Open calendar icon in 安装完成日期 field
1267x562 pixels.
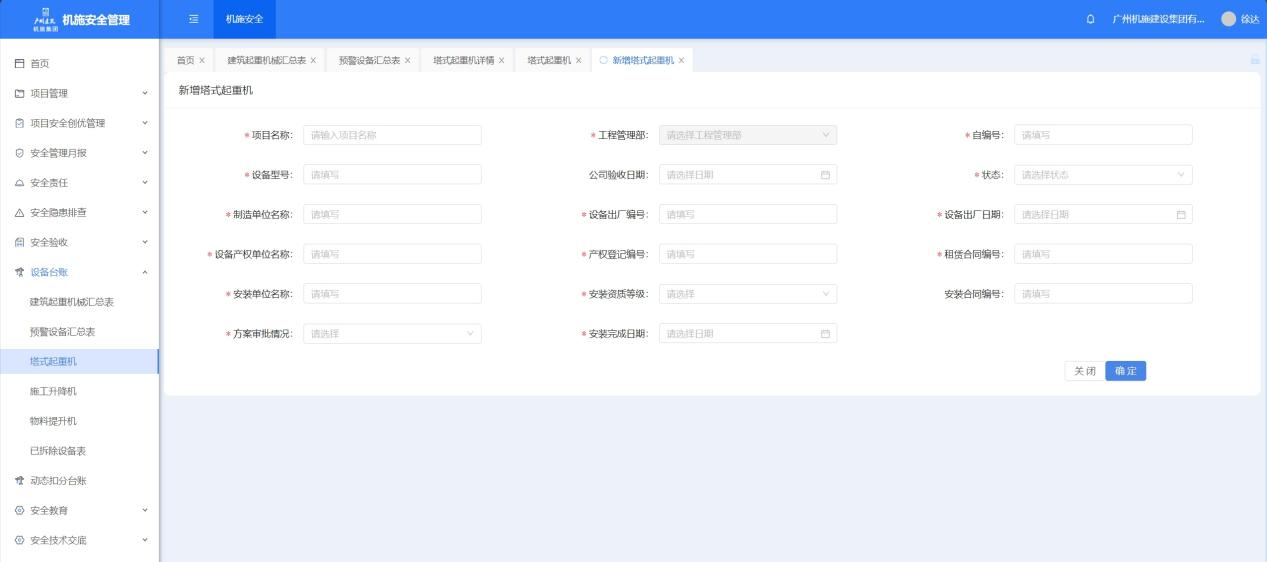[x=825, y=334]
